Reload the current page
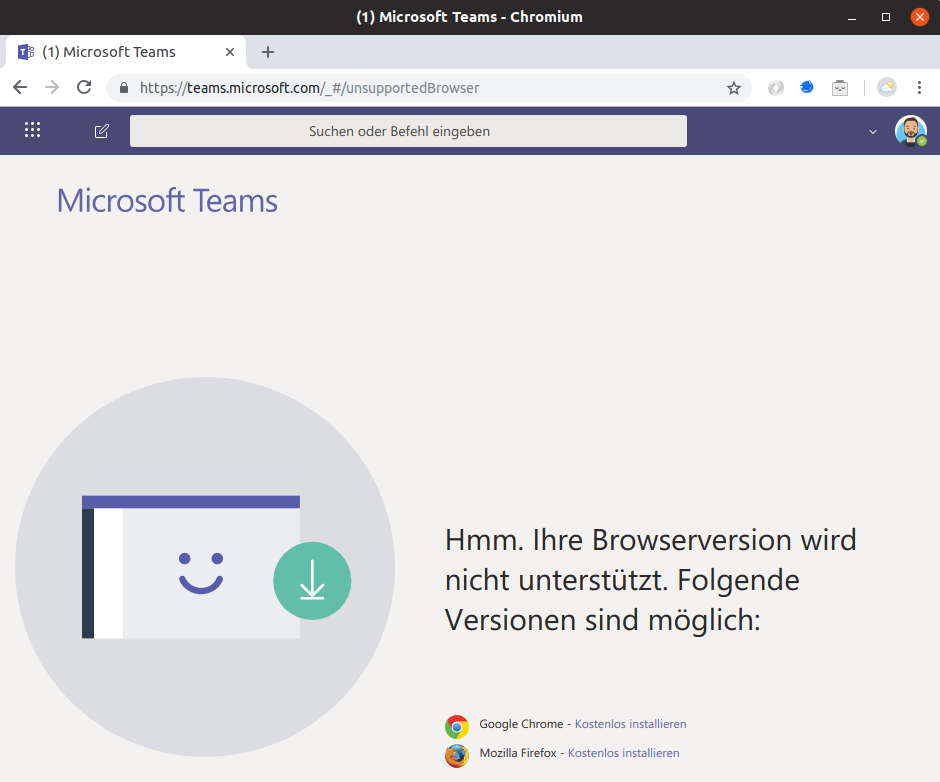The image size is (940, 782). click(x=84, y=88)
